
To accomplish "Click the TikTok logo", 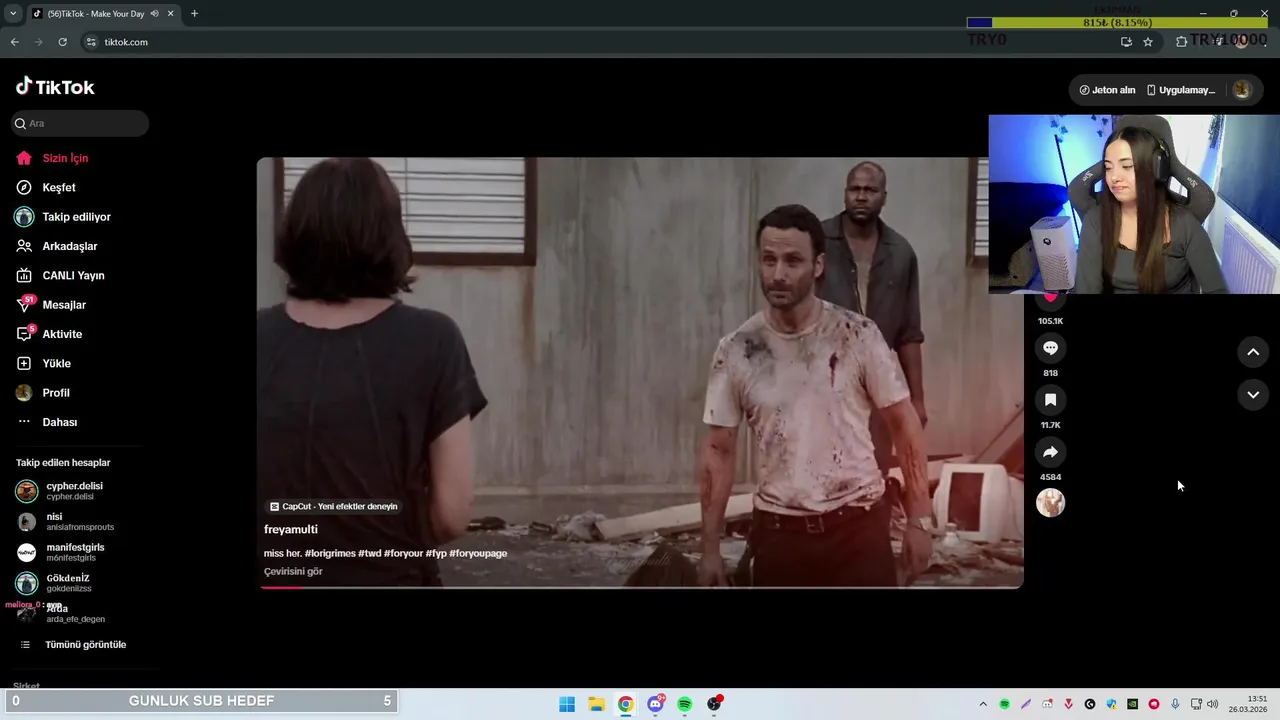I will pos(55,87).
